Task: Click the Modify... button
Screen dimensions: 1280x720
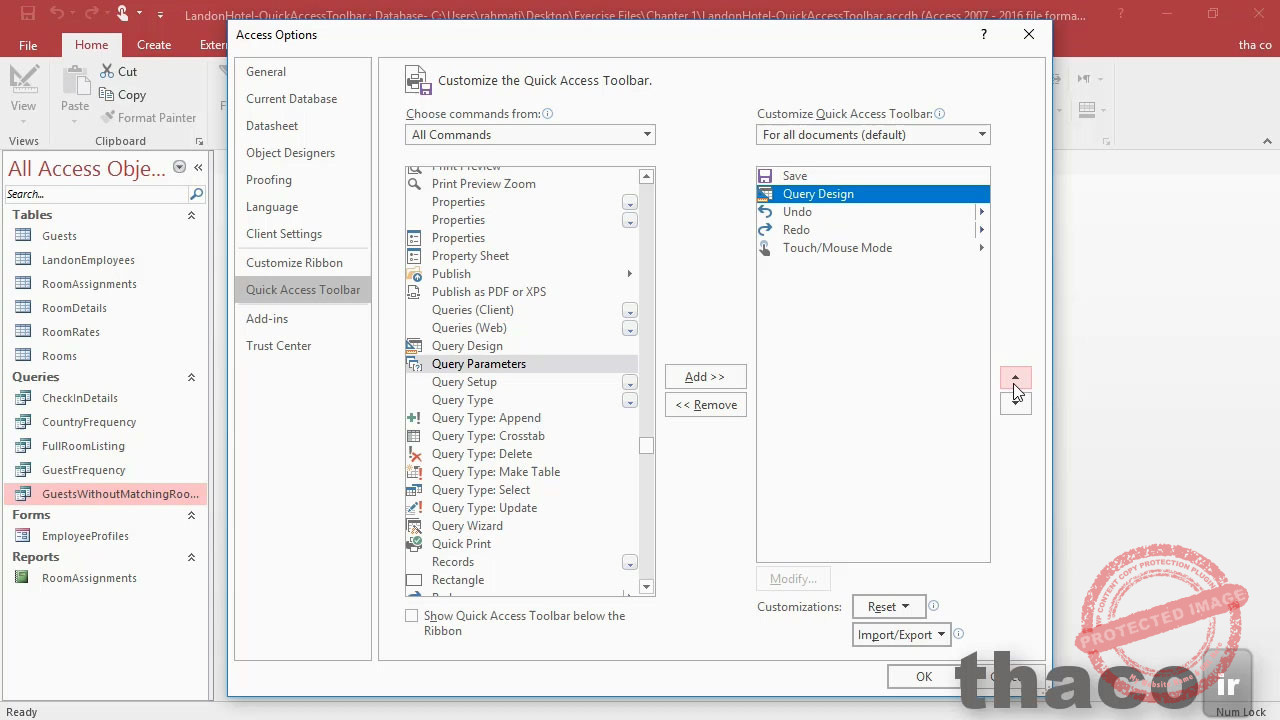Action: pyautogui.click(x=794, y=578)
